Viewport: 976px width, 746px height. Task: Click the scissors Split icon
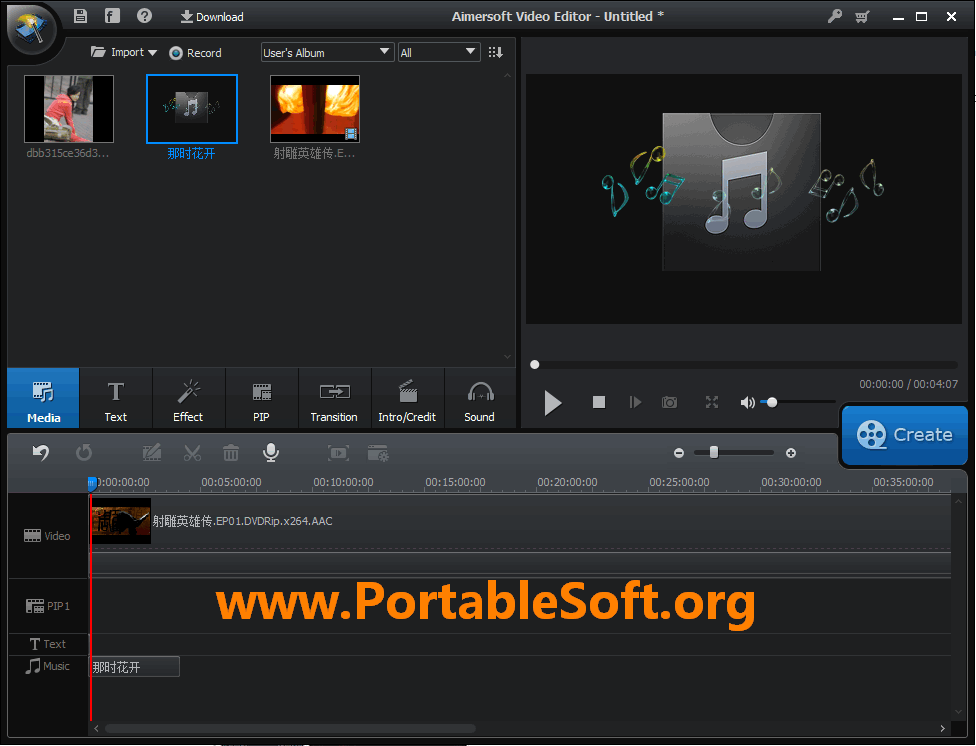point(192,453)
